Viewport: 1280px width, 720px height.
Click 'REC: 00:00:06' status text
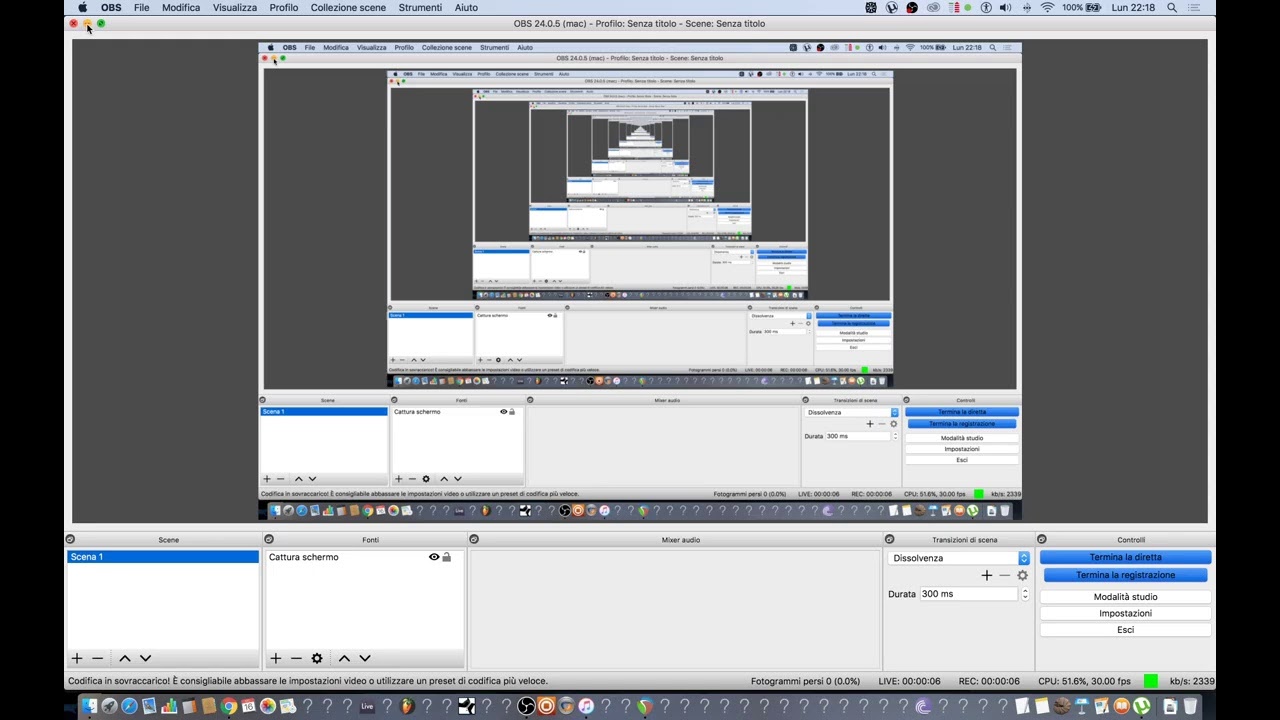click(989, 681)
